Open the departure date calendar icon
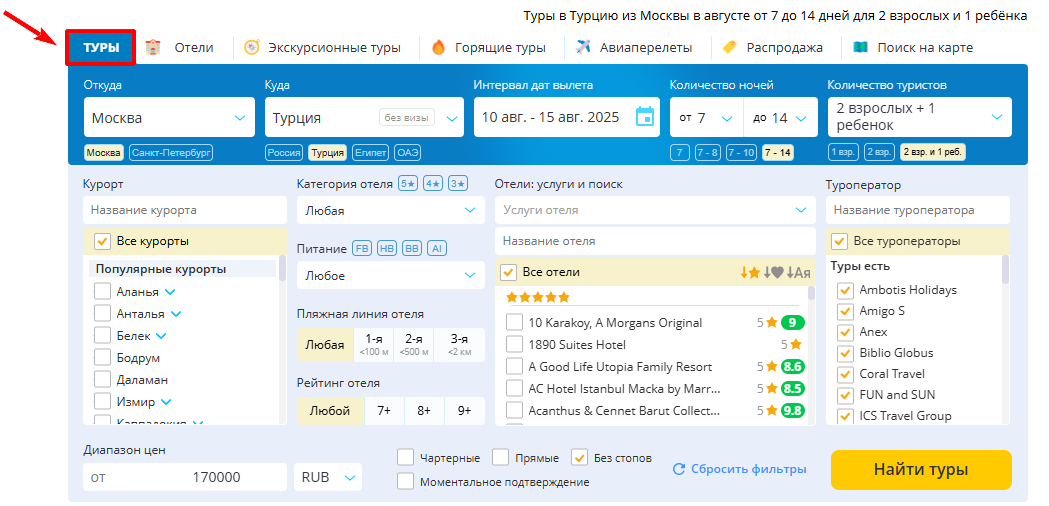This screenshot has width=1049, height=506. point(644,116)
